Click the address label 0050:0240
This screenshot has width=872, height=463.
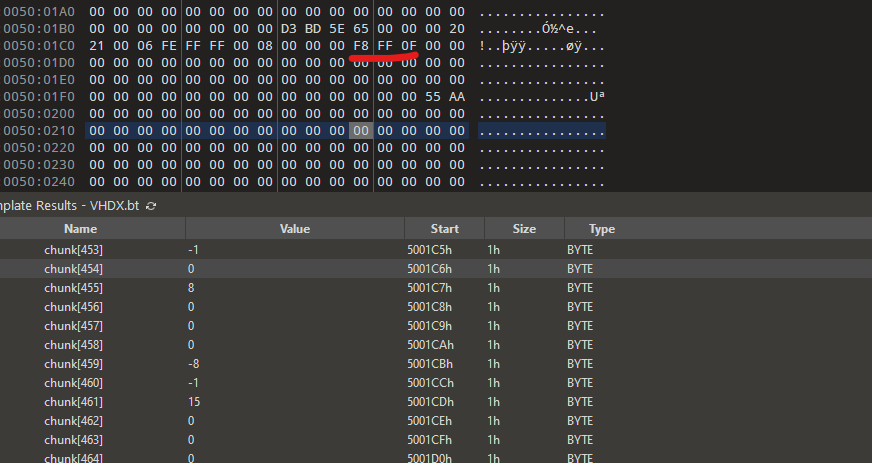pyautogui.click(x=39, y=182)
